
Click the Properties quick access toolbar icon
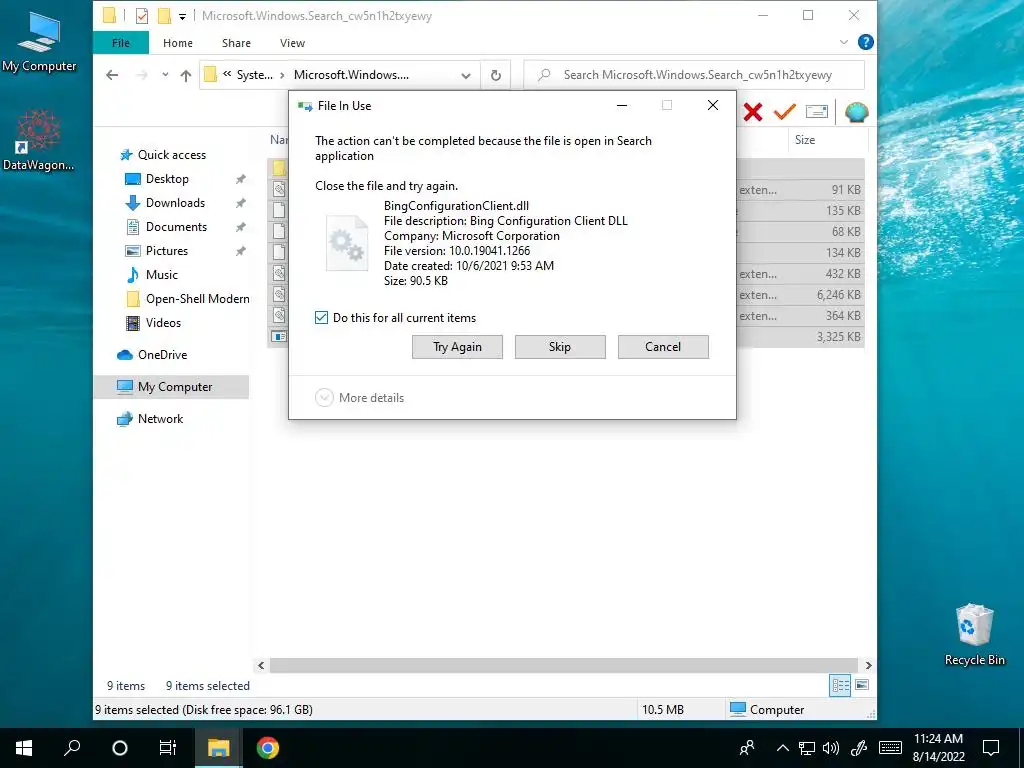(x=142, y=16)
